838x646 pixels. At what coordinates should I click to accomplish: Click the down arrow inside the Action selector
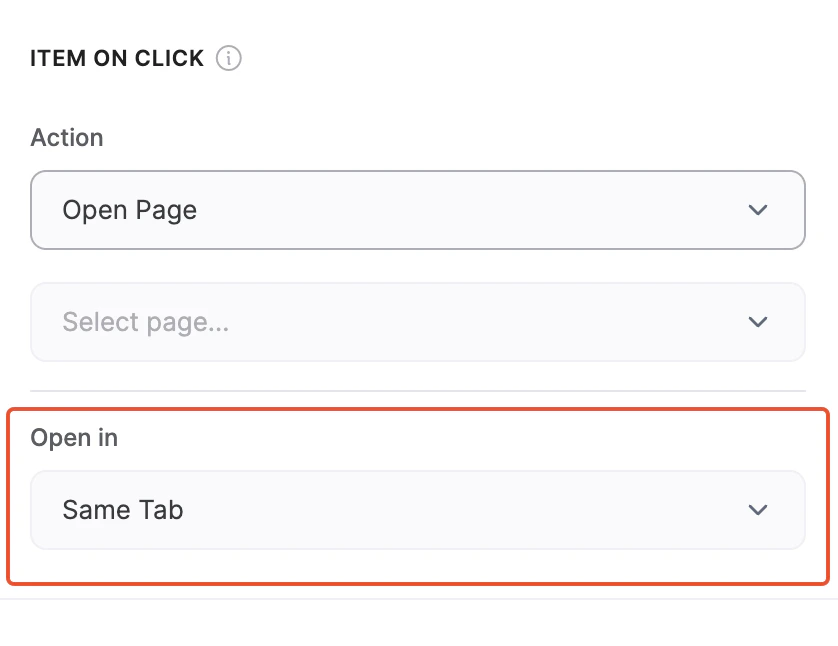758,210
